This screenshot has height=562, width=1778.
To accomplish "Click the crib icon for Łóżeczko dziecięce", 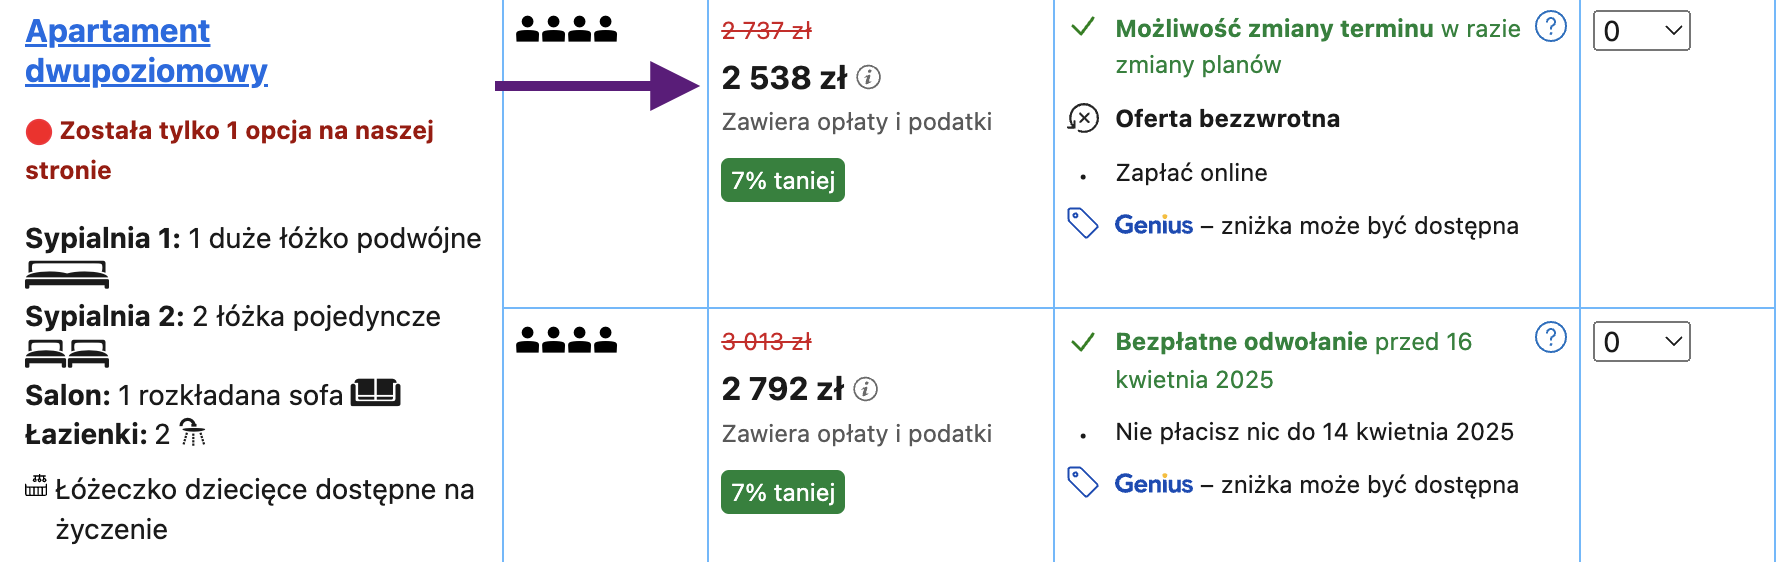I will pyautogui.click(x=36, y=486).
